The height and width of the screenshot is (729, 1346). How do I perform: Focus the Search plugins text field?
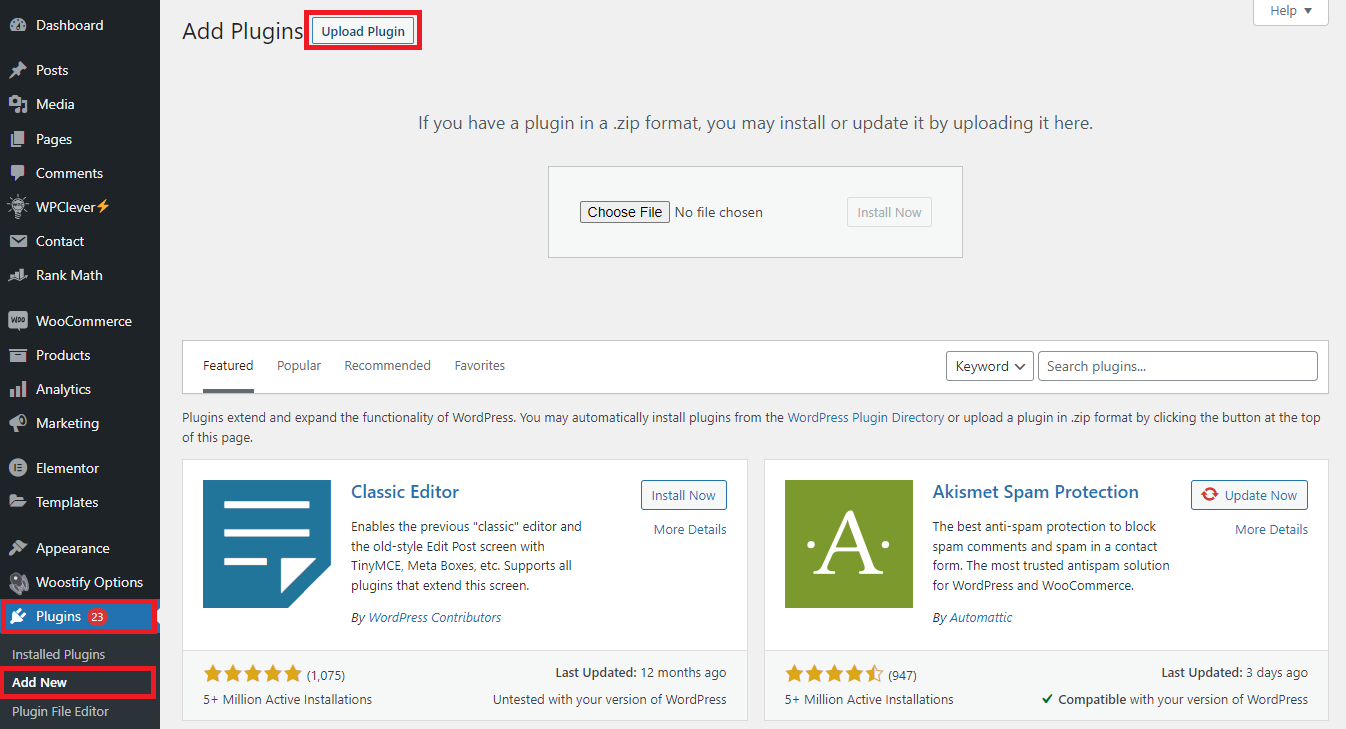pos(1178,366)
